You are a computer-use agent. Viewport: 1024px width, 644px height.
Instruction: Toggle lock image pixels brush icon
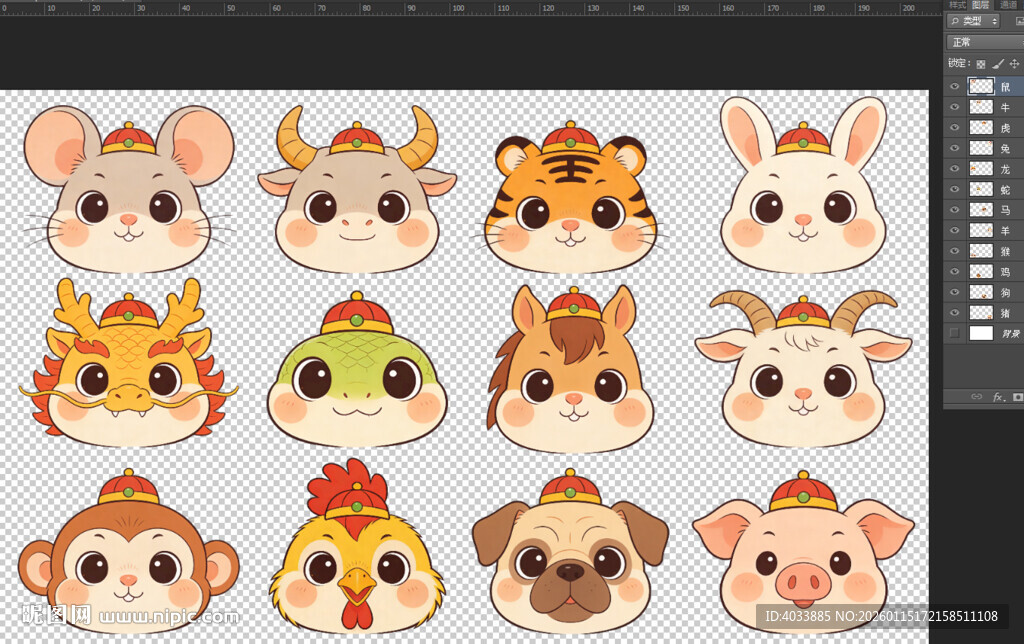pos(998,63)
